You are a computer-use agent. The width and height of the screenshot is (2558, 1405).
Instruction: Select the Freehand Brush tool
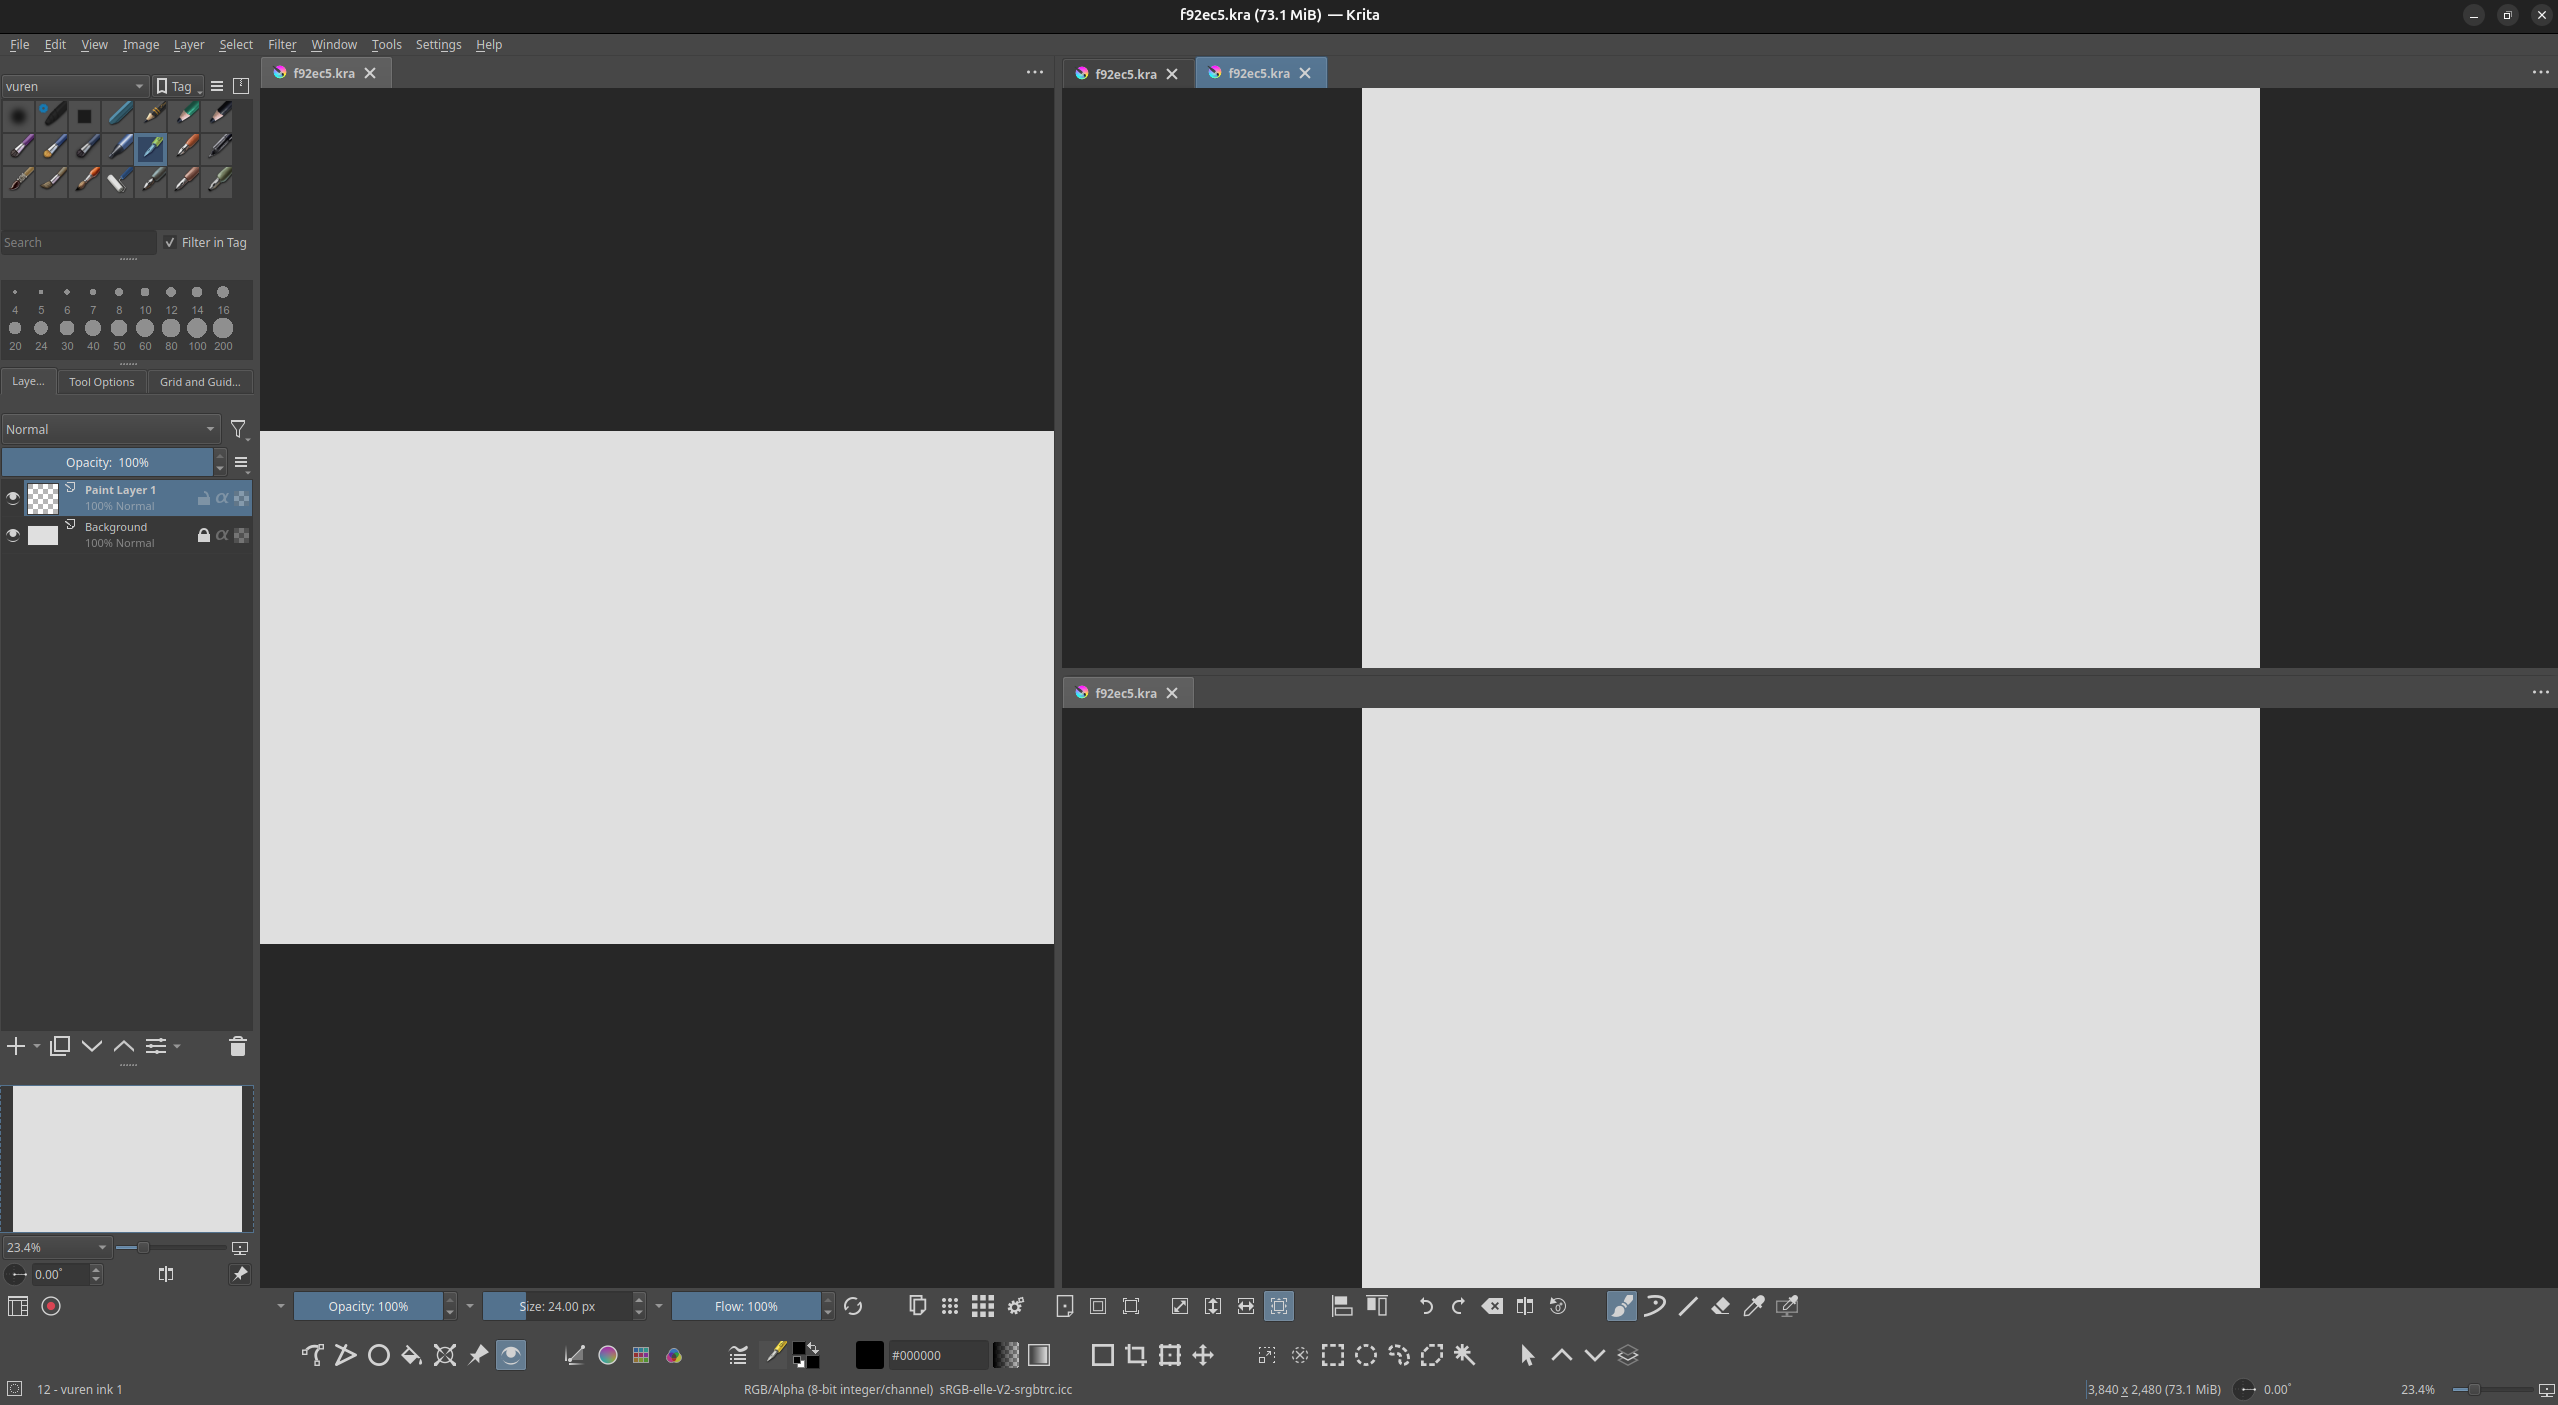pos(1621,1306)
